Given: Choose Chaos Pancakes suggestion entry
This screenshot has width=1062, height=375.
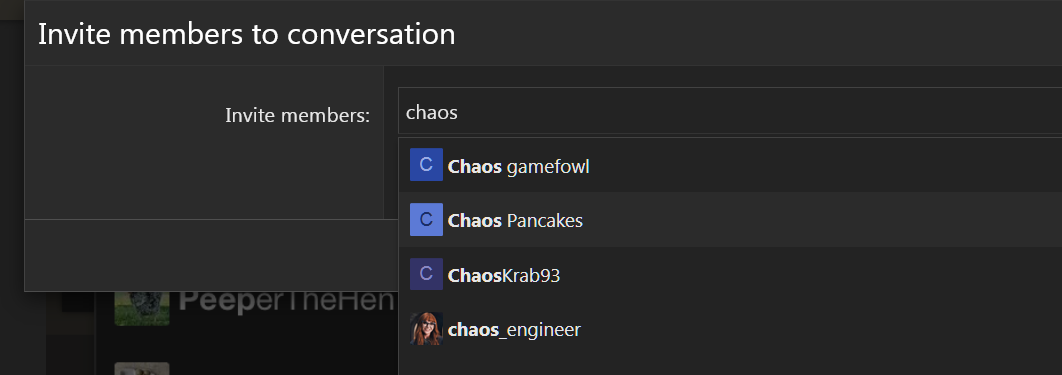Looking at the screenshot, I should click(x=730, y=220).
